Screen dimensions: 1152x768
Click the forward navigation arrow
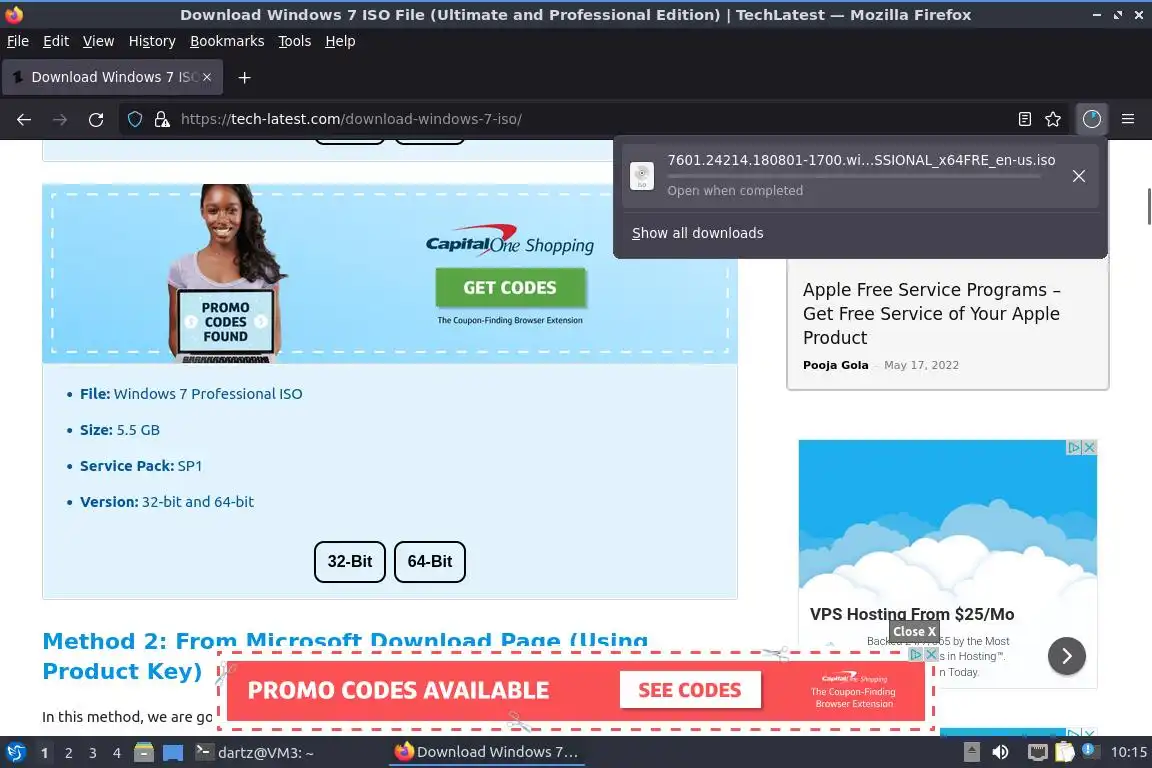(60, 119)
